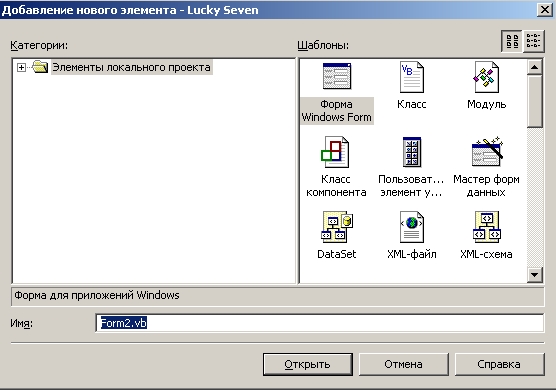
Task: Click the Имя field containing Form2.vb
Action: click(319, 323)
